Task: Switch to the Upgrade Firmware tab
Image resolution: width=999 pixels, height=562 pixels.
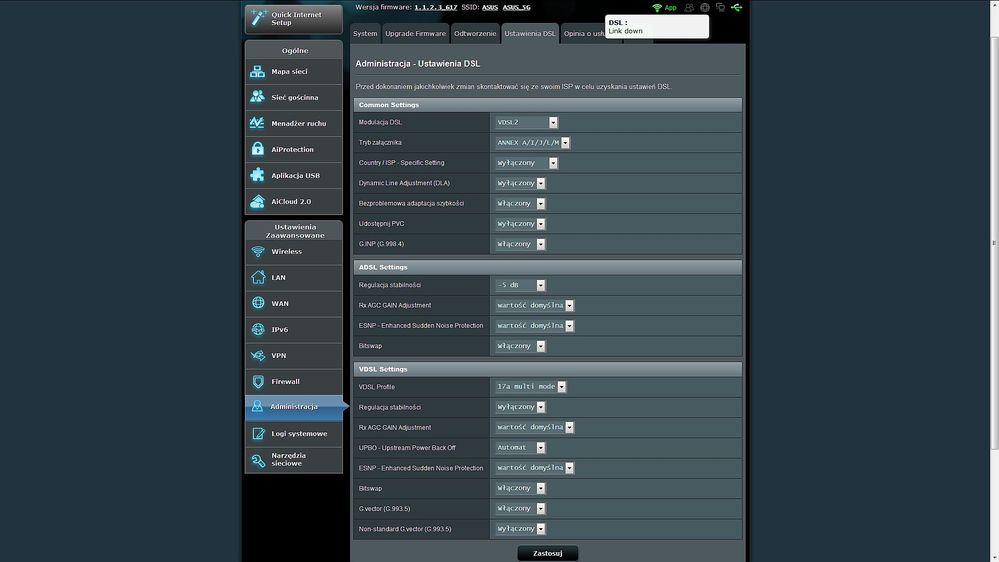Action: coord(415,34)
